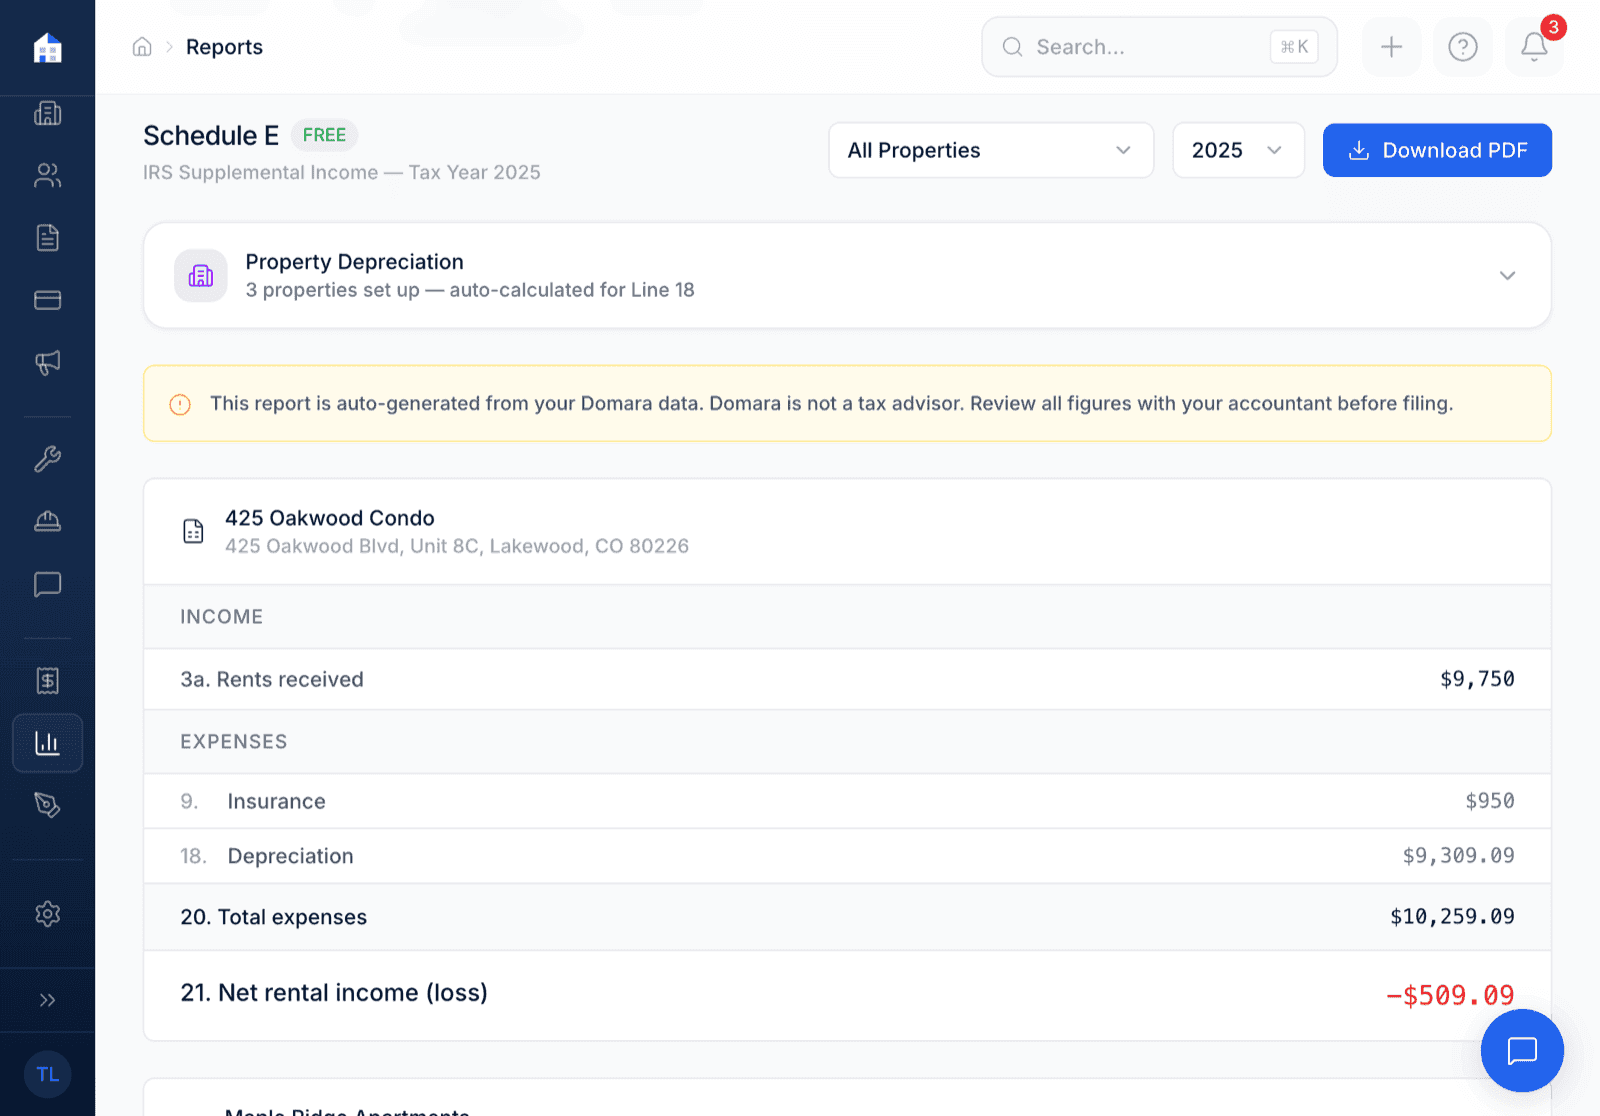Go to the accounting dollar icon in sidebar
Image resolution: width=1600 pixels, height=1116 pixels.
pyautogui.click(x=47, y=681)
